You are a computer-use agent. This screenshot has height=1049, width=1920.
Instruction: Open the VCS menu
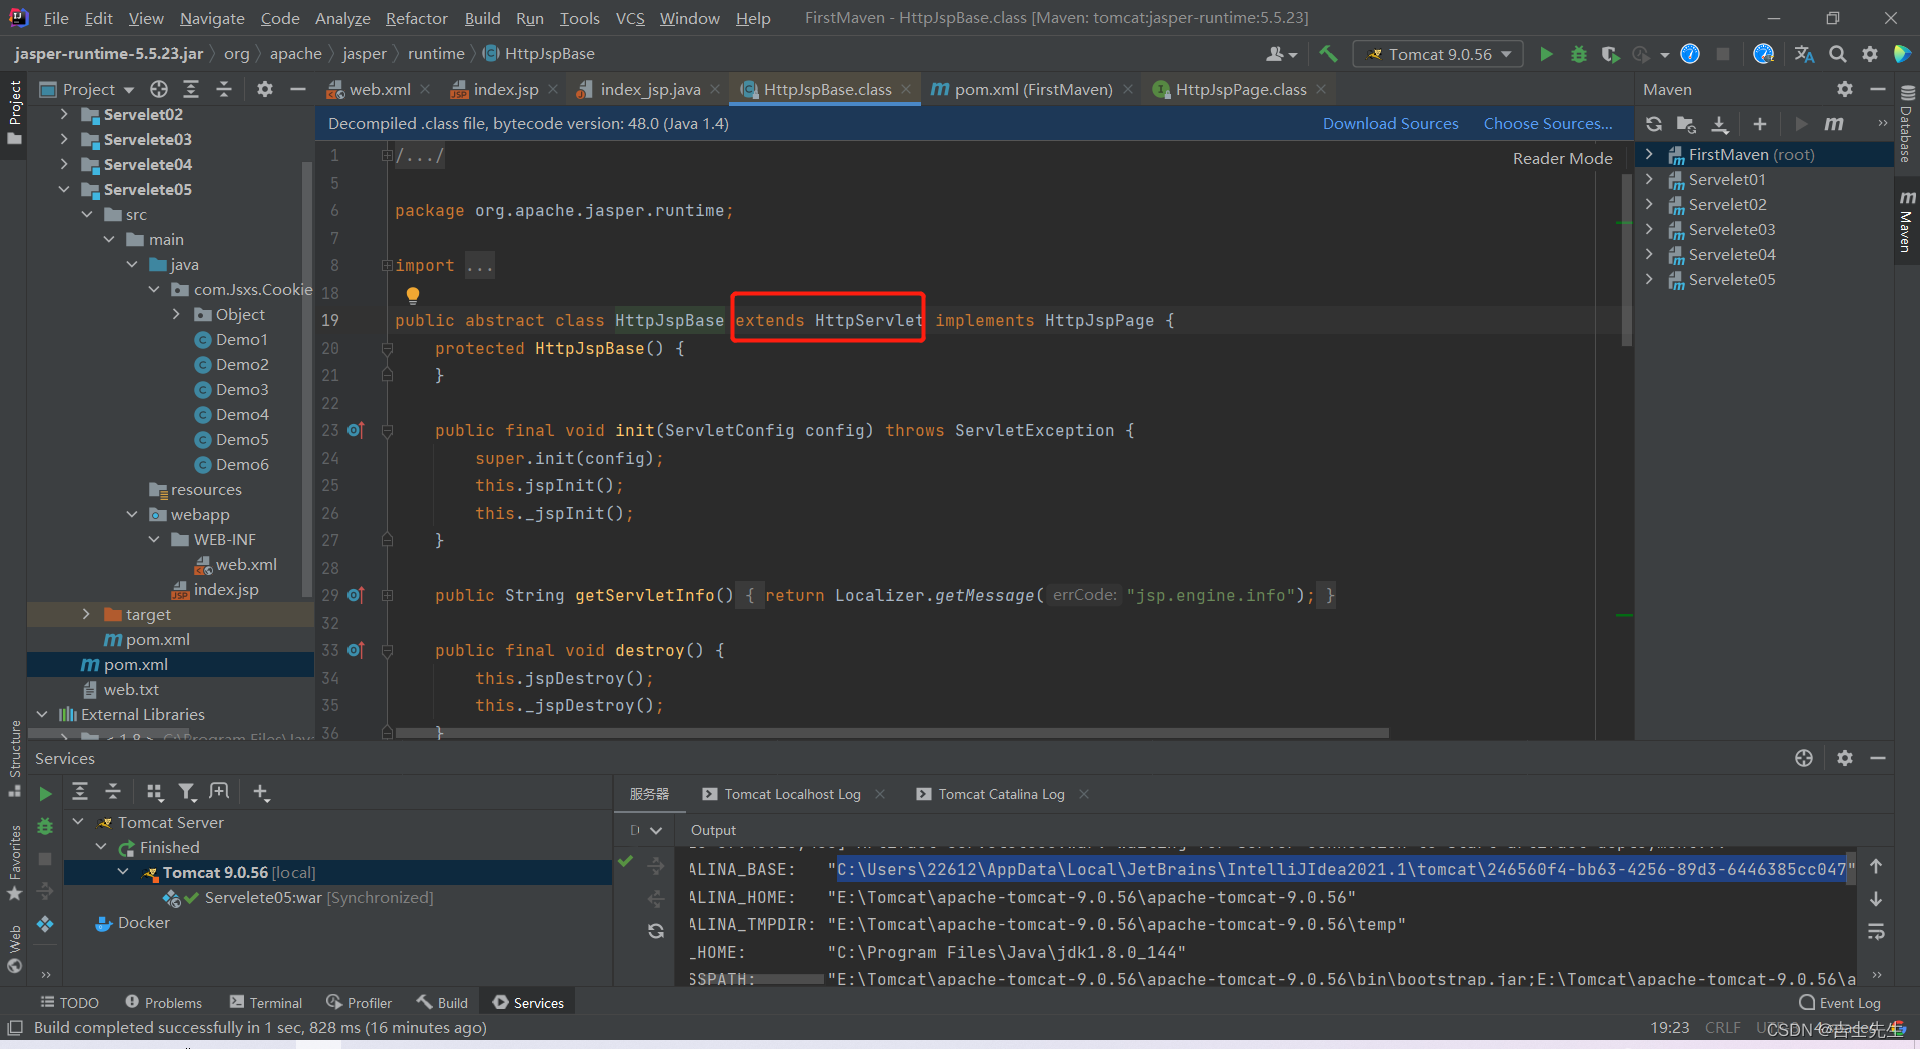pyautogui.click(x=630, y=18)
